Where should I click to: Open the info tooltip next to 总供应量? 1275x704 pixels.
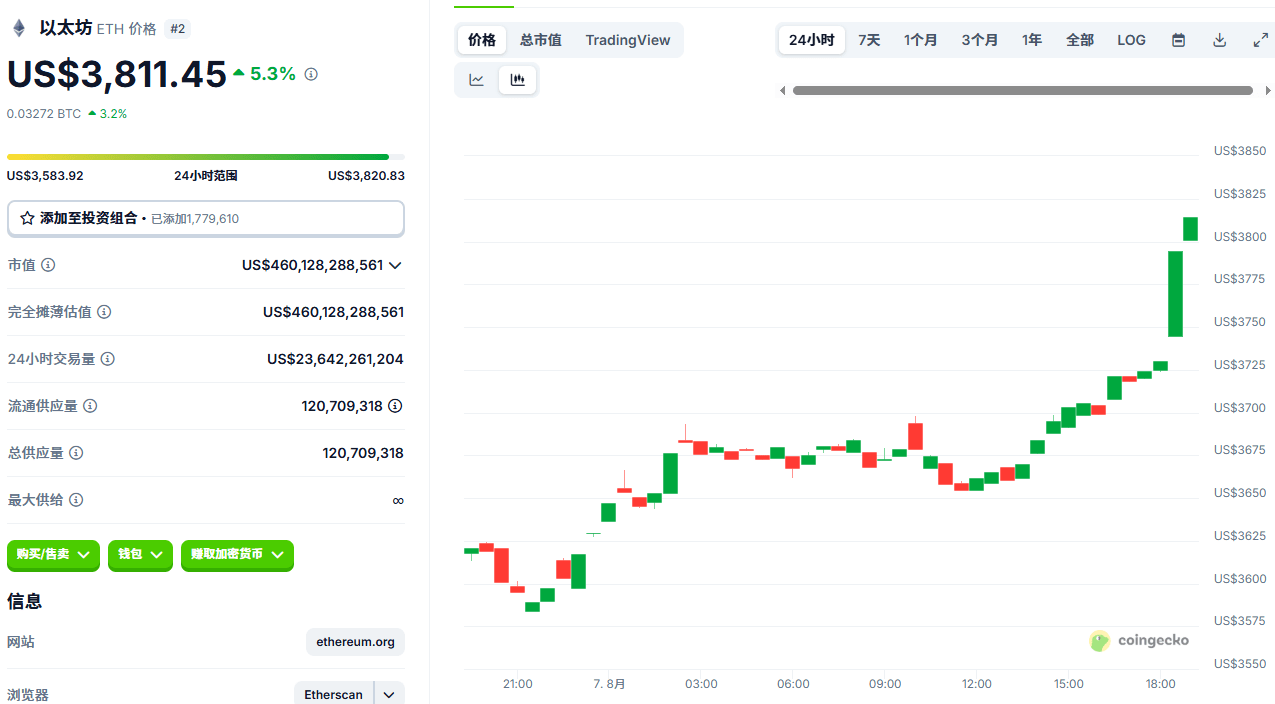[76, 453]
